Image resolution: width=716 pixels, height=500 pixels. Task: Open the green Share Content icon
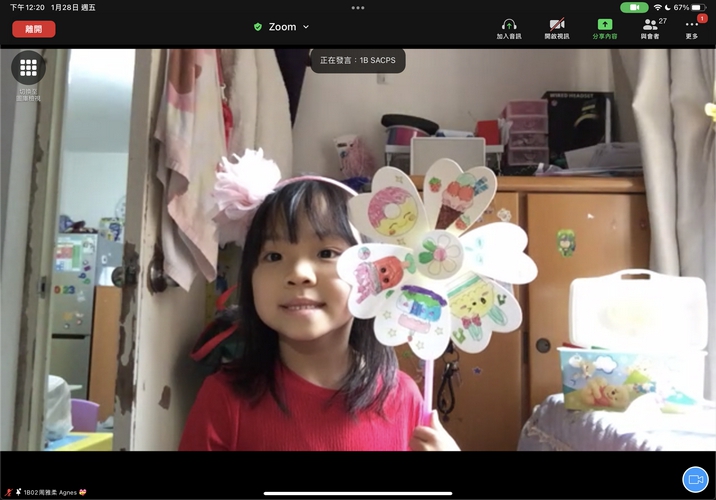[604, 27]
